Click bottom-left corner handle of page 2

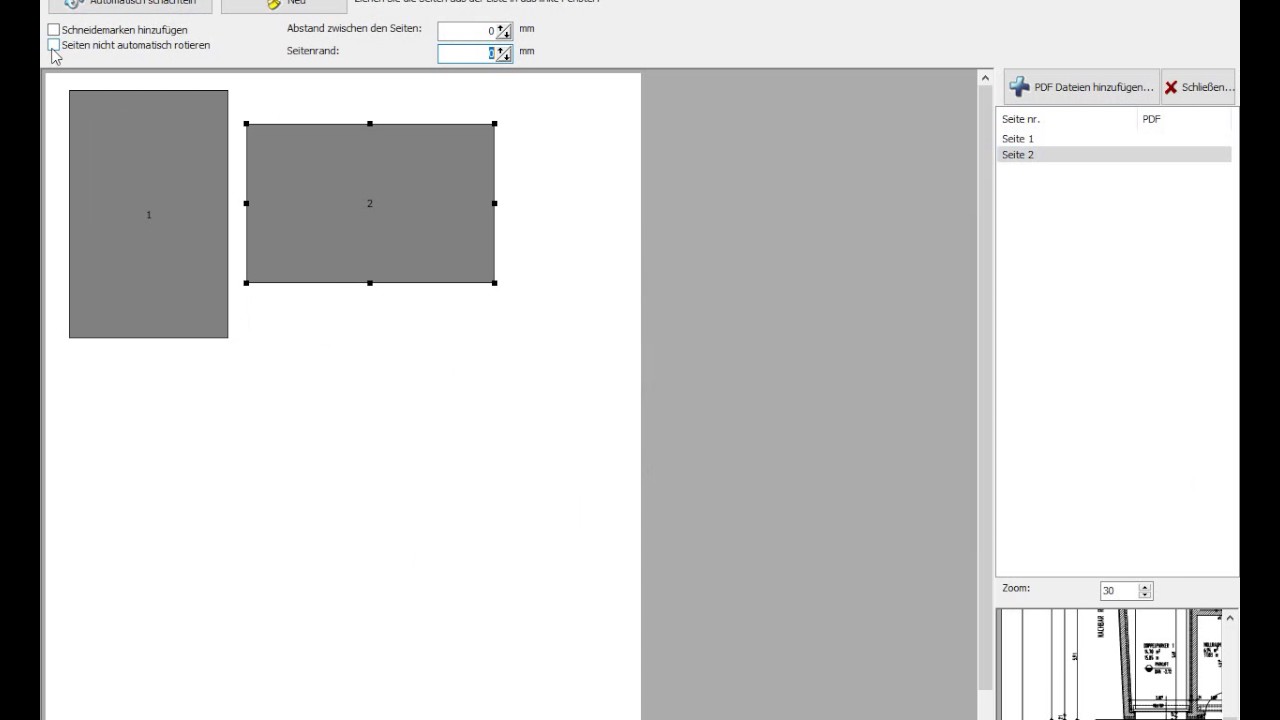pyautogui.click(x=246, y=283)
